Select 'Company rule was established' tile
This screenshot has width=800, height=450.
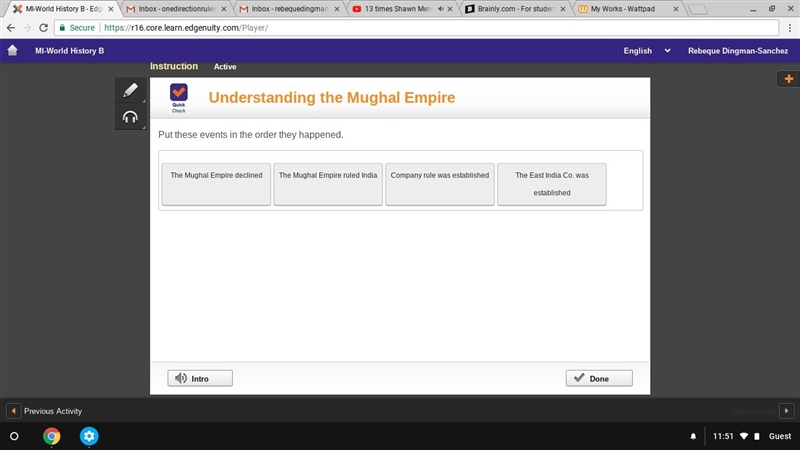pyautogui.click(x=440, y=184)
